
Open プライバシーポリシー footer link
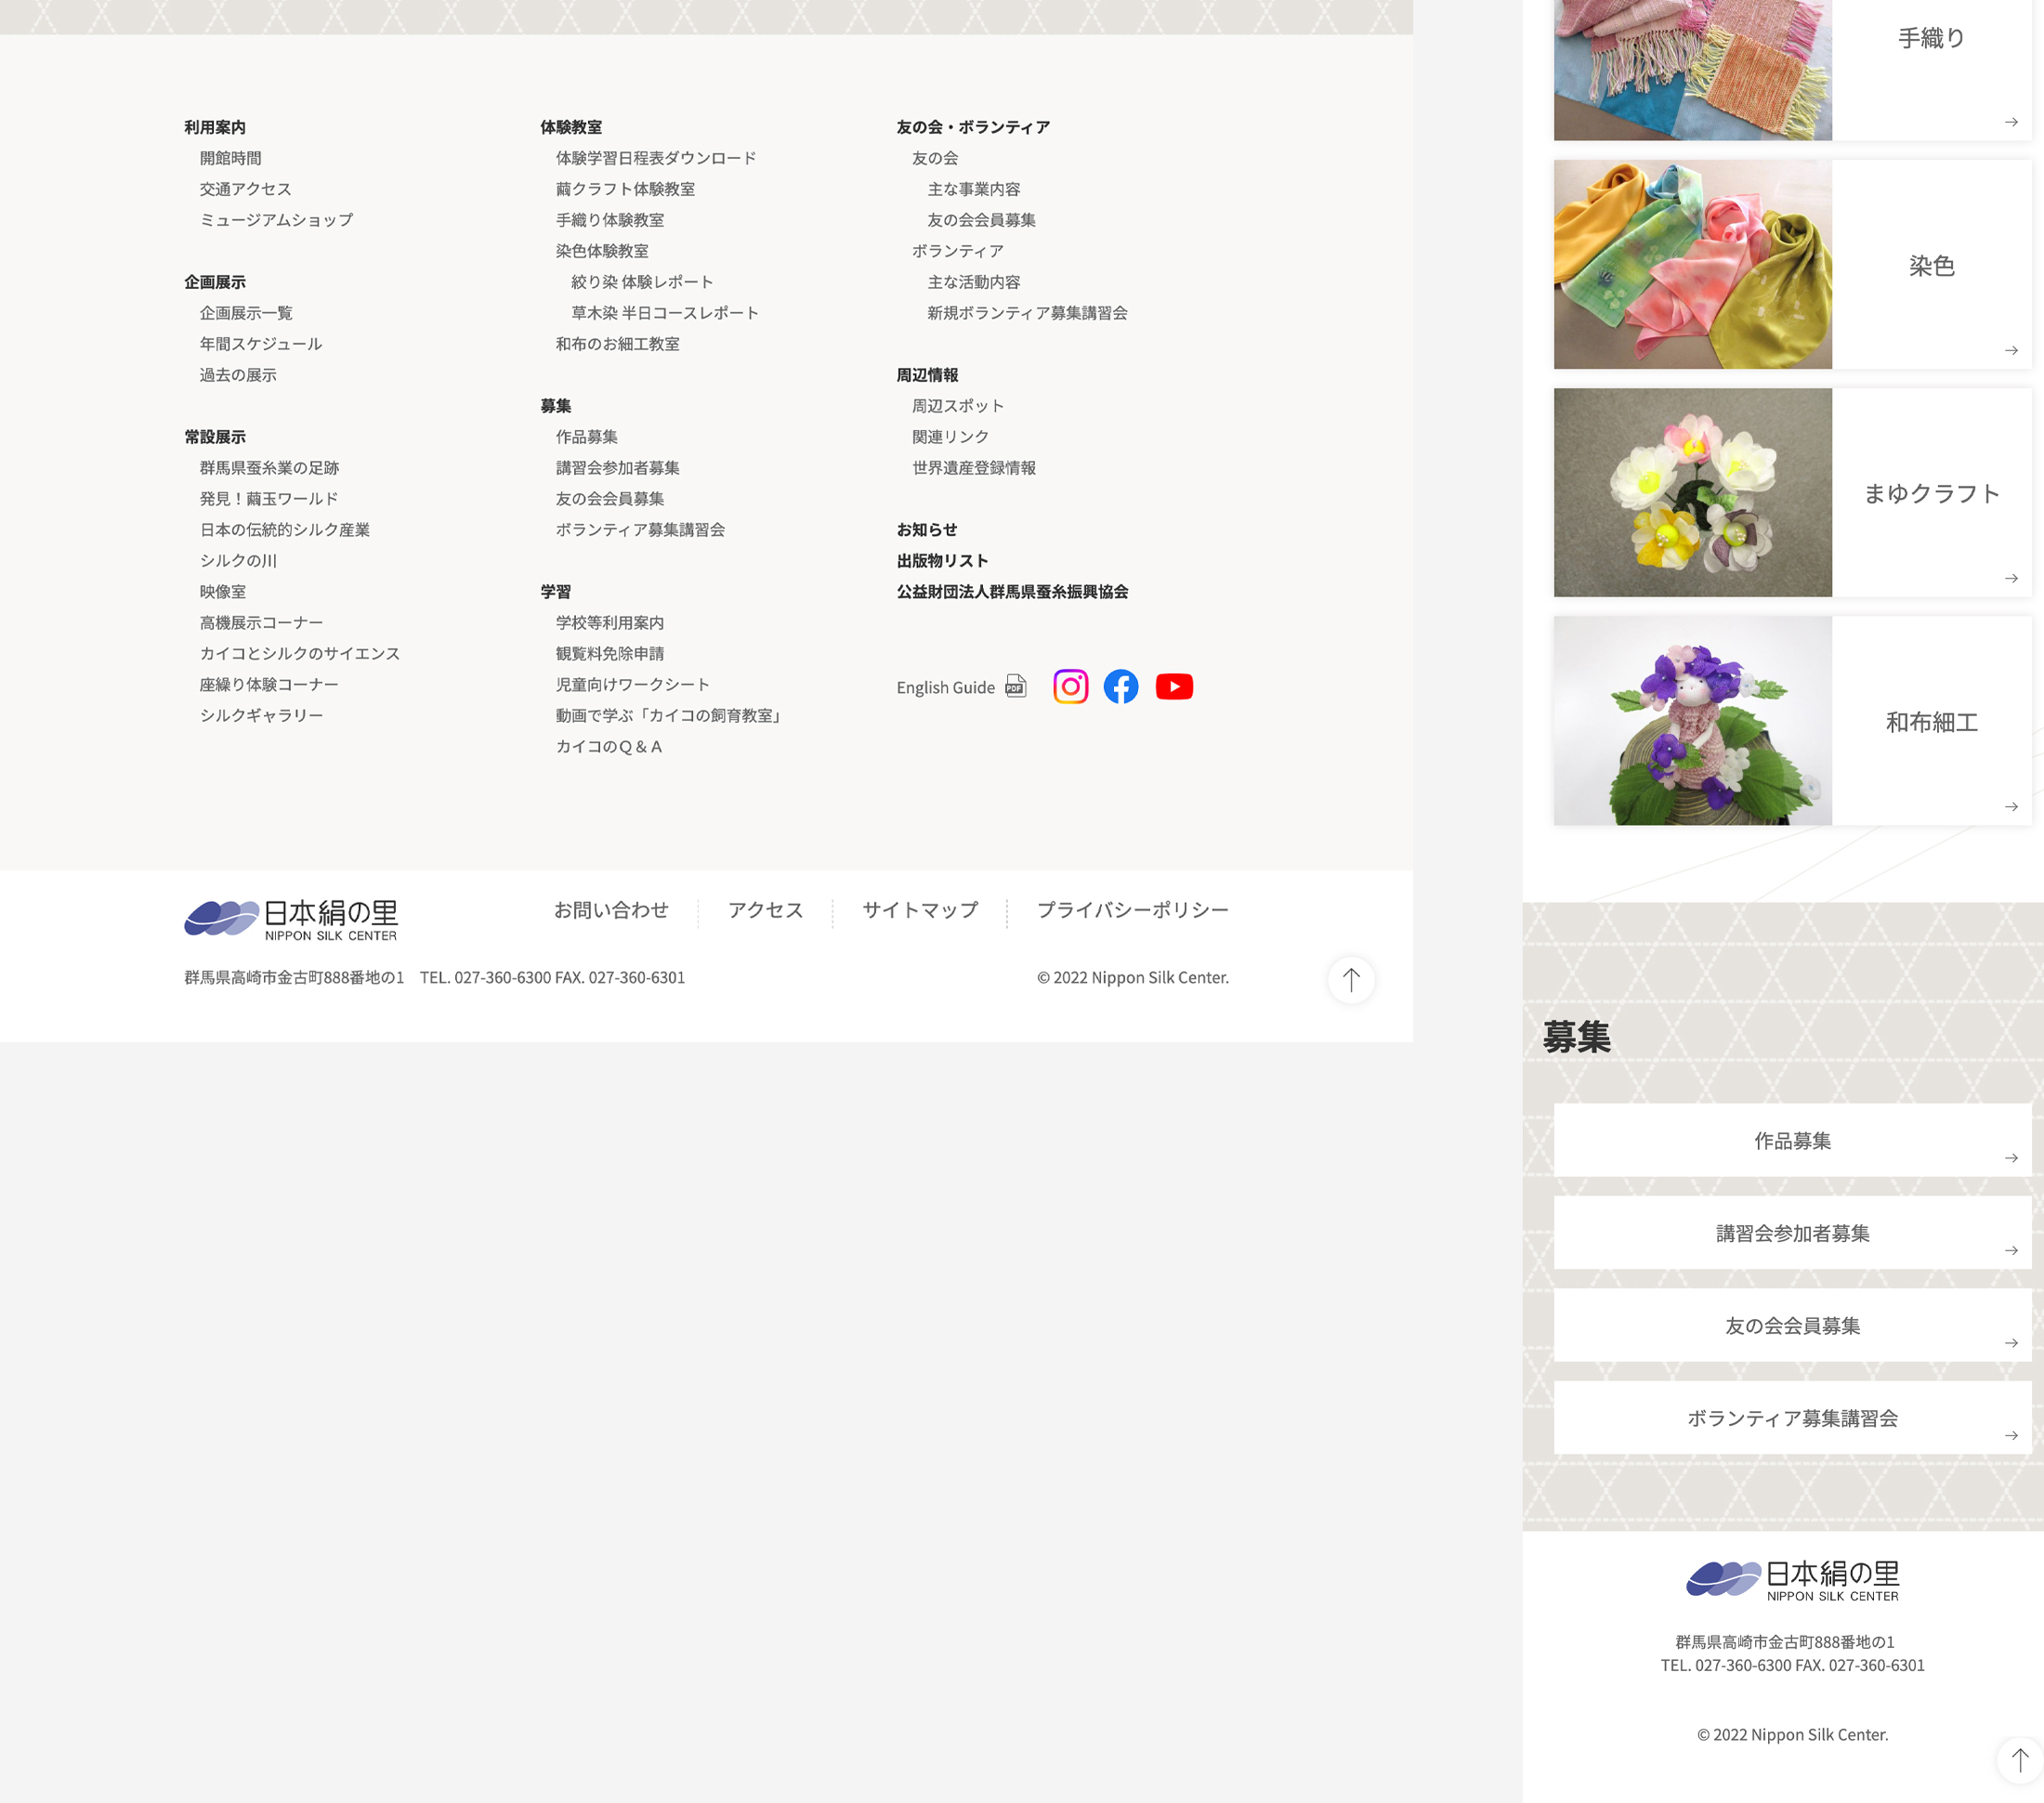[x=1132, y=910]
